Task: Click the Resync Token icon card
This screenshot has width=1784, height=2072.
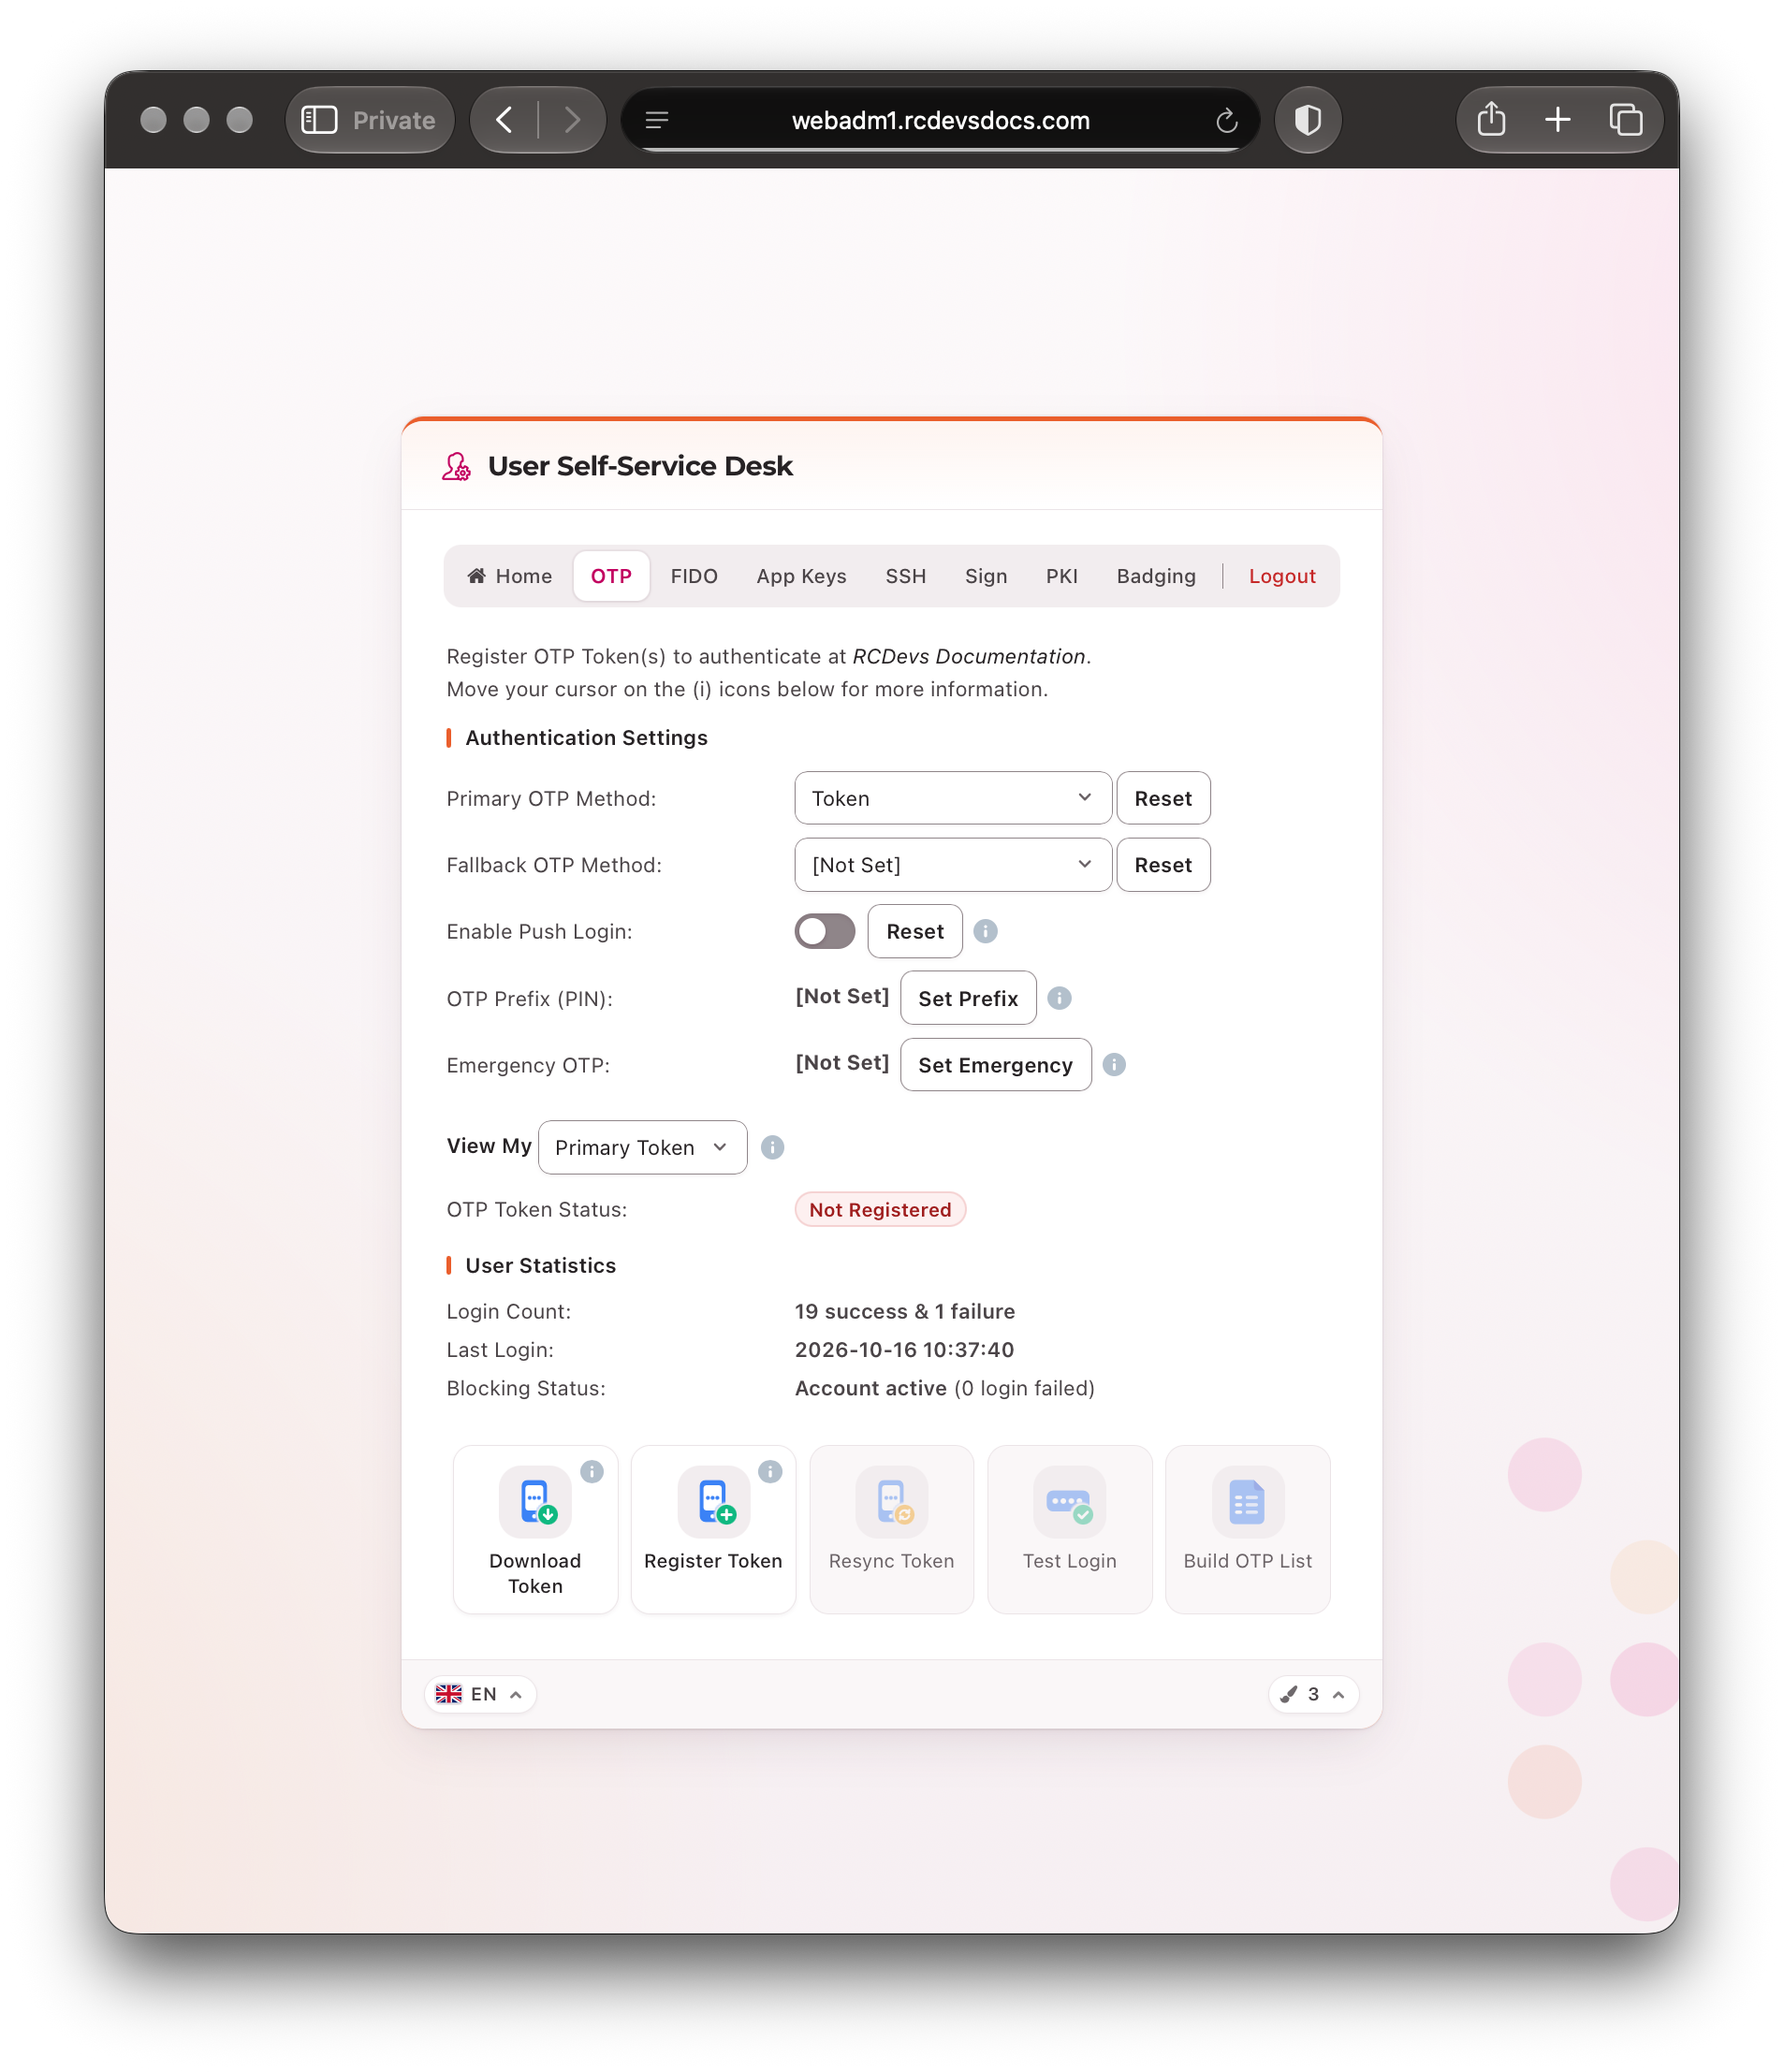Action: [891, 1529]
